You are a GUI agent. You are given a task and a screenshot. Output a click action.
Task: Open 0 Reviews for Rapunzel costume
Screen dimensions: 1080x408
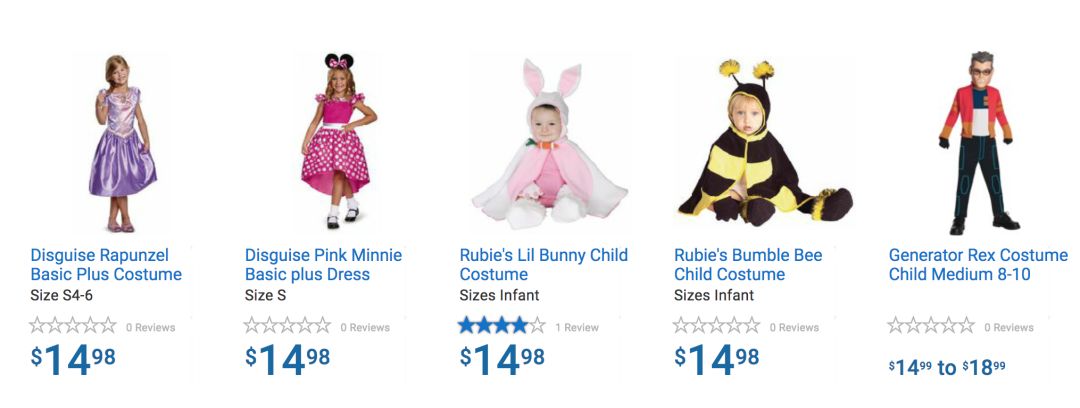click(150, 327)
